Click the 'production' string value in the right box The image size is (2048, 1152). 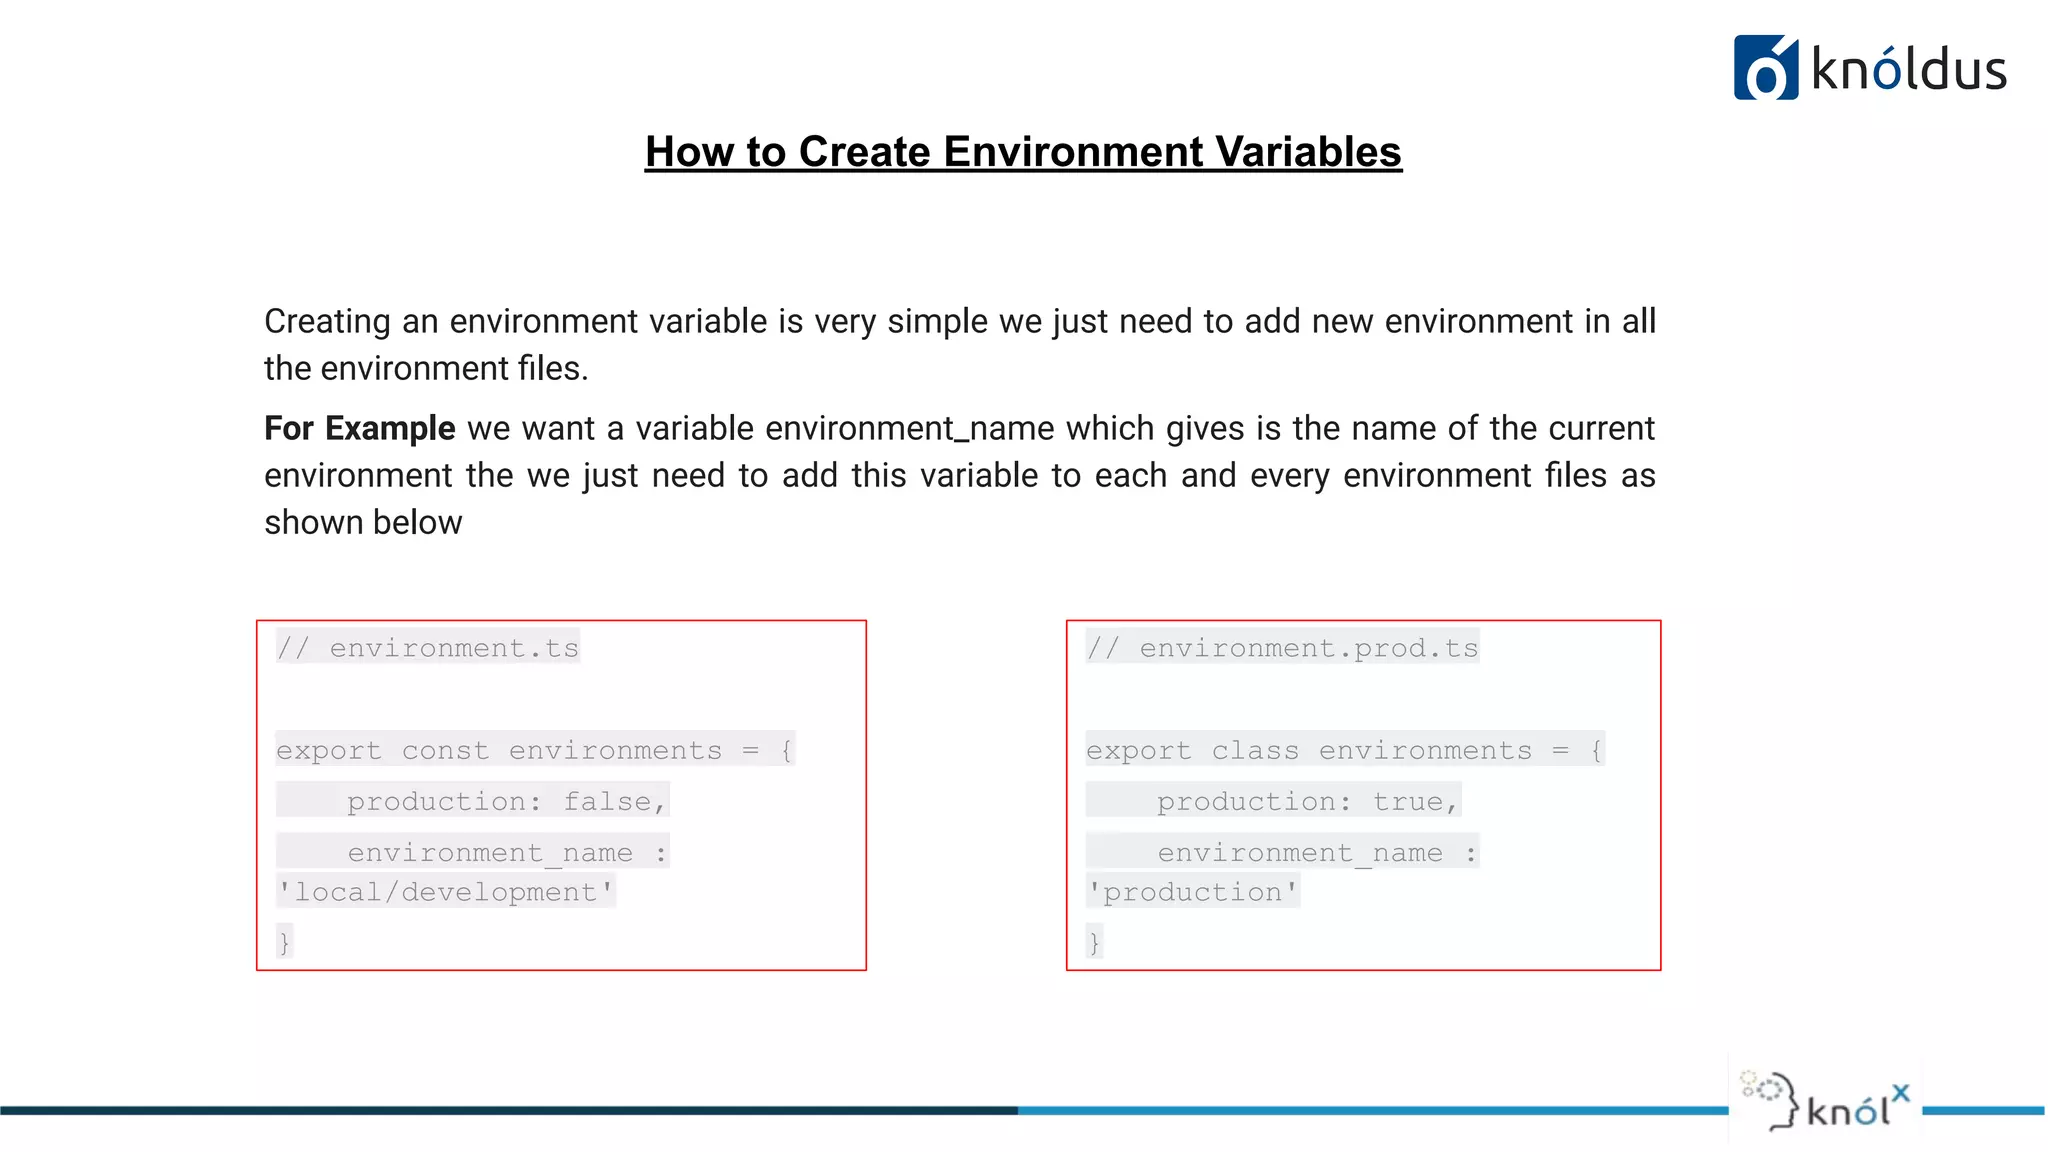pos(1193,891)
